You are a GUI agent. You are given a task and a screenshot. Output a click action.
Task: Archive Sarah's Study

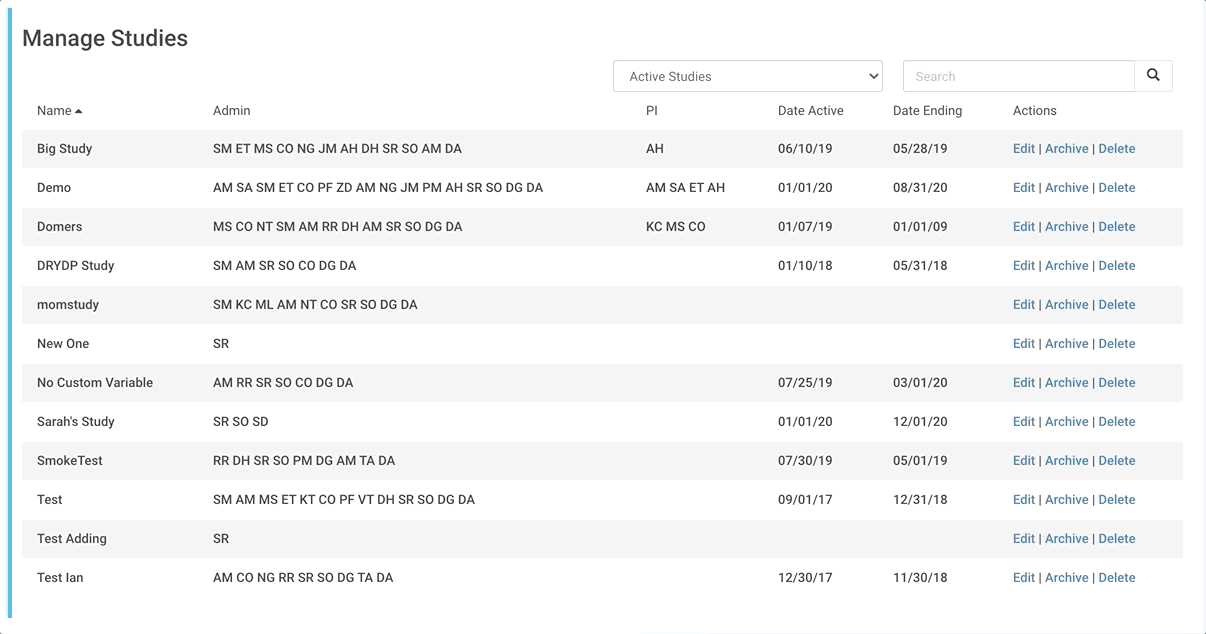1066,422
